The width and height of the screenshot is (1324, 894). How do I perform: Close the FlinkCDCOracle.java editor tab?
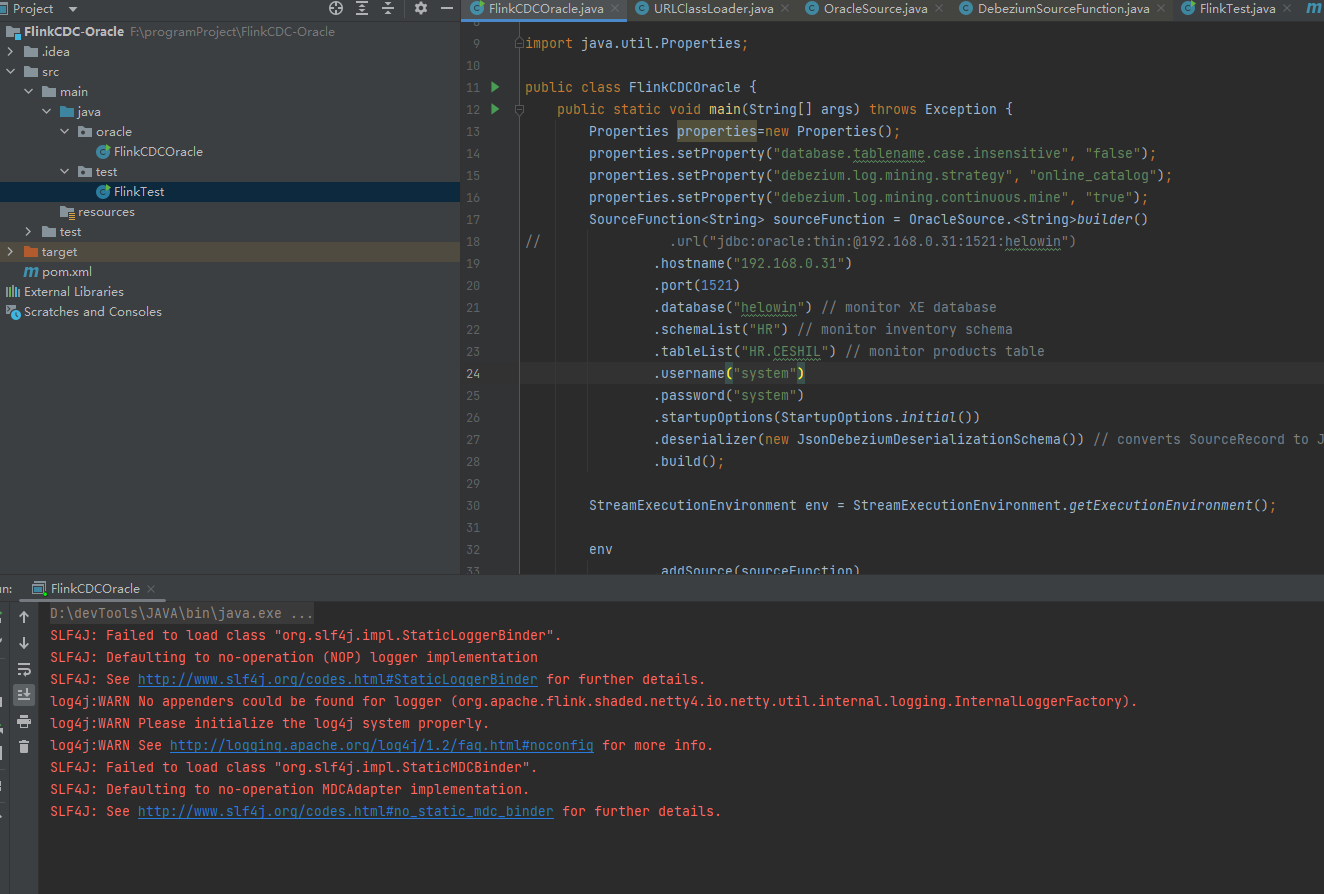pyautogui.click(x=614, y=9)
